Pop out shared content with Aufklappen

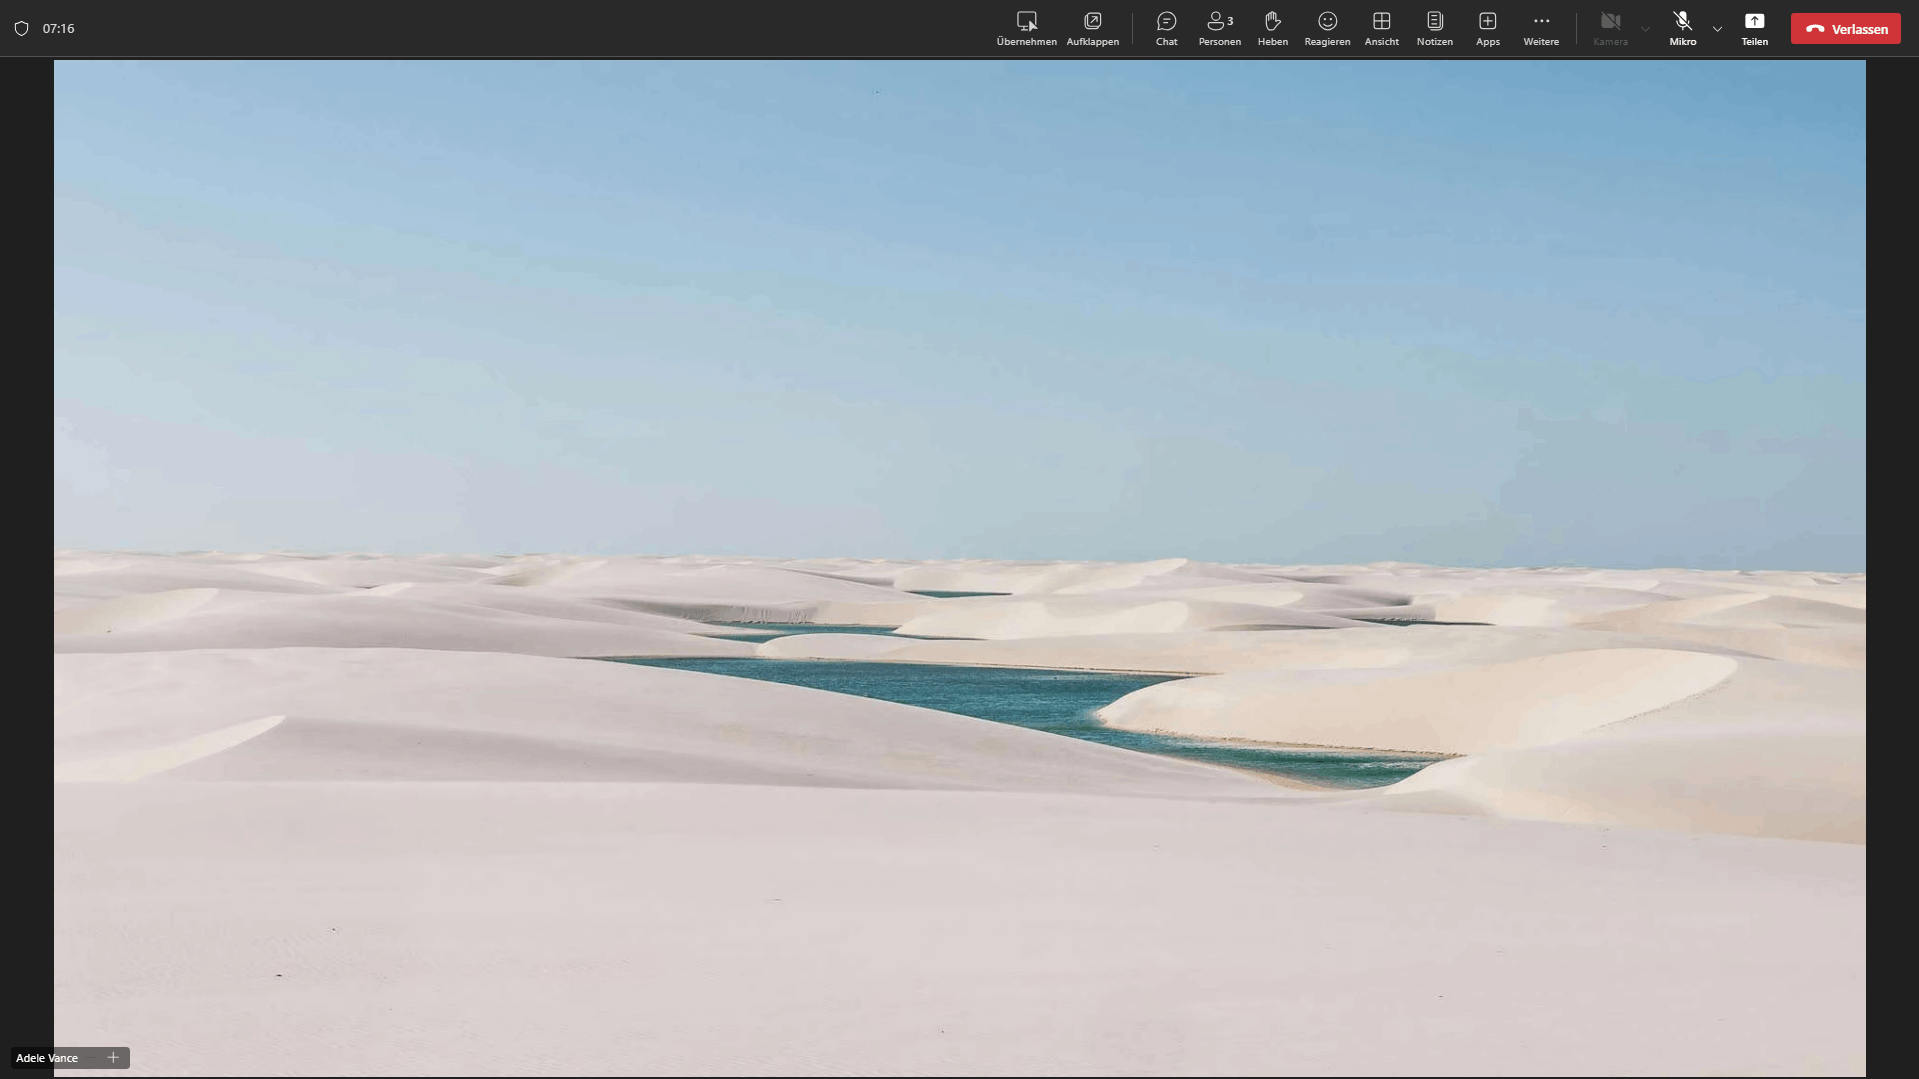pos(1092,29)
